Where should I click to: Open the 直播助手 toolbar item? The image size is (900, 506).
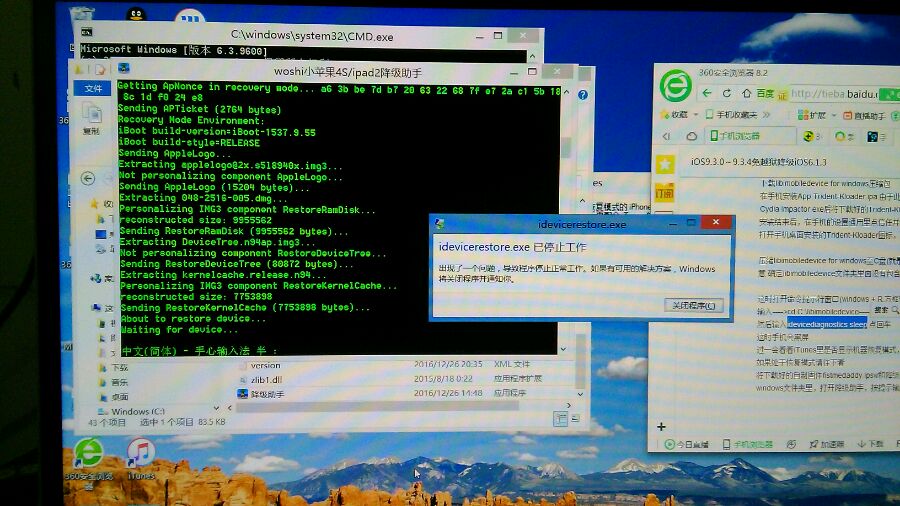864,116
